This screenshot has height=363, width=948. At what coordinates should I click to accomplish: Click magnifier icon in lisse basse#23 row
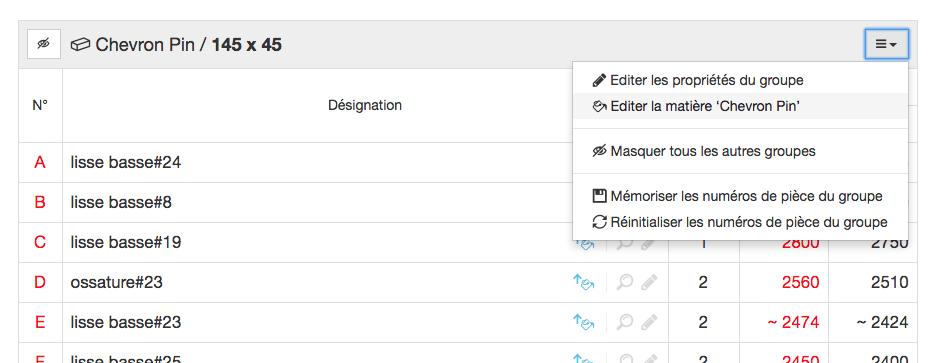625,322
